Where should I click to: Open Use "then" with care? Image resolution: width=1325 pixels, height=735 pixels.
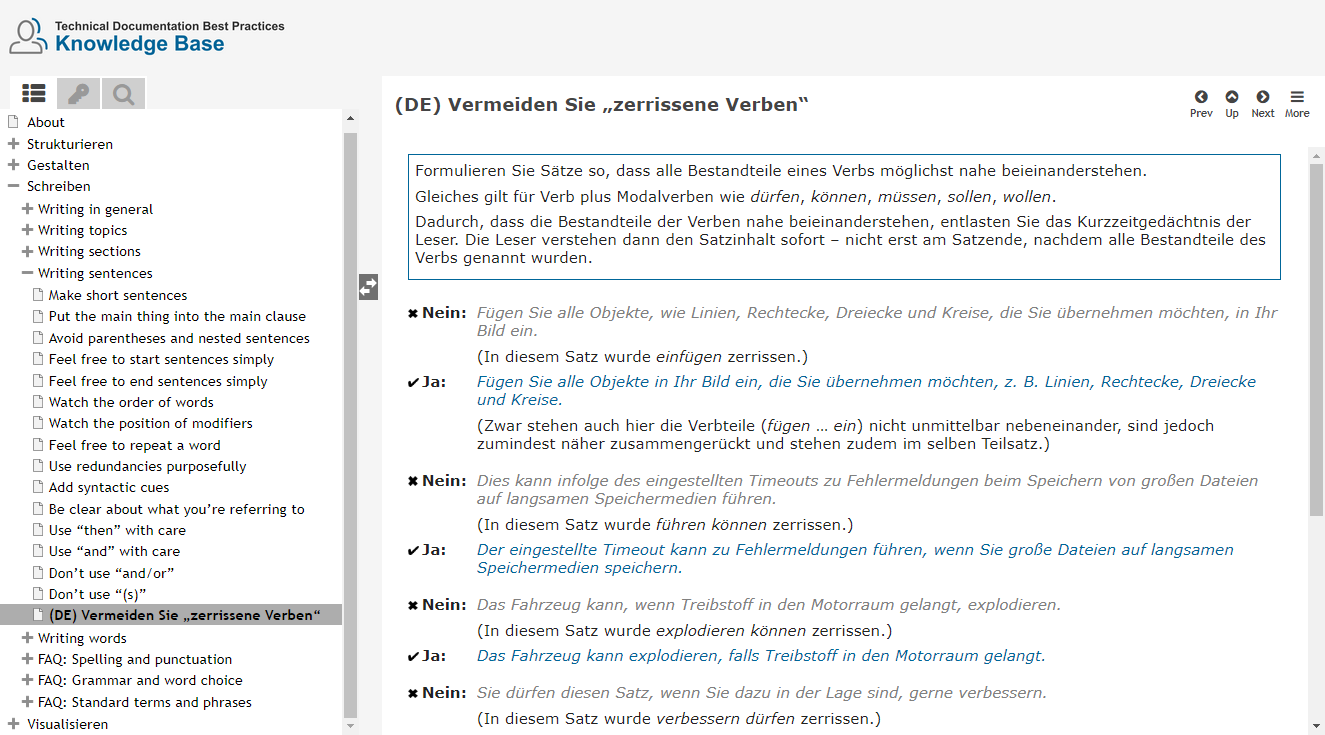coord(117,530)
